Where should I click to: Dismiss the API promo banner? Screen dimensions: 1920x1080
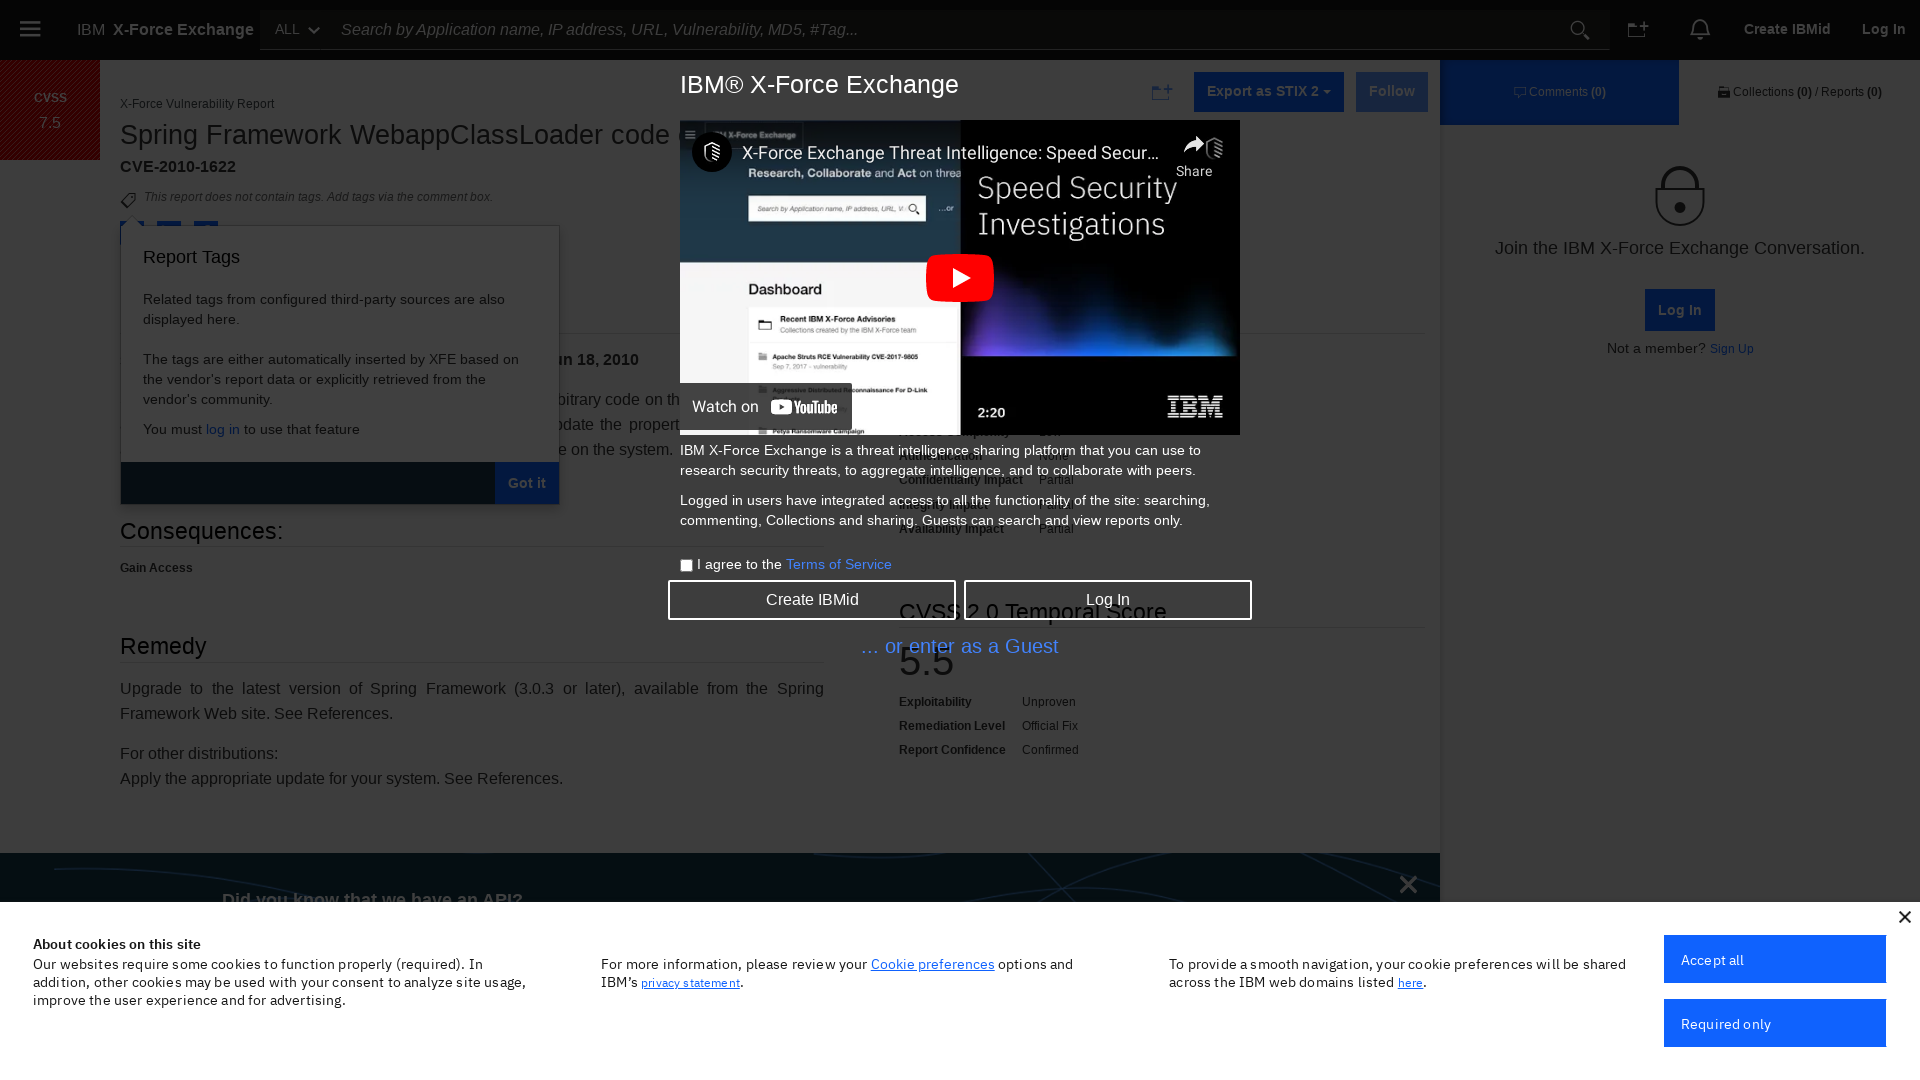[x=1408, y=884]
